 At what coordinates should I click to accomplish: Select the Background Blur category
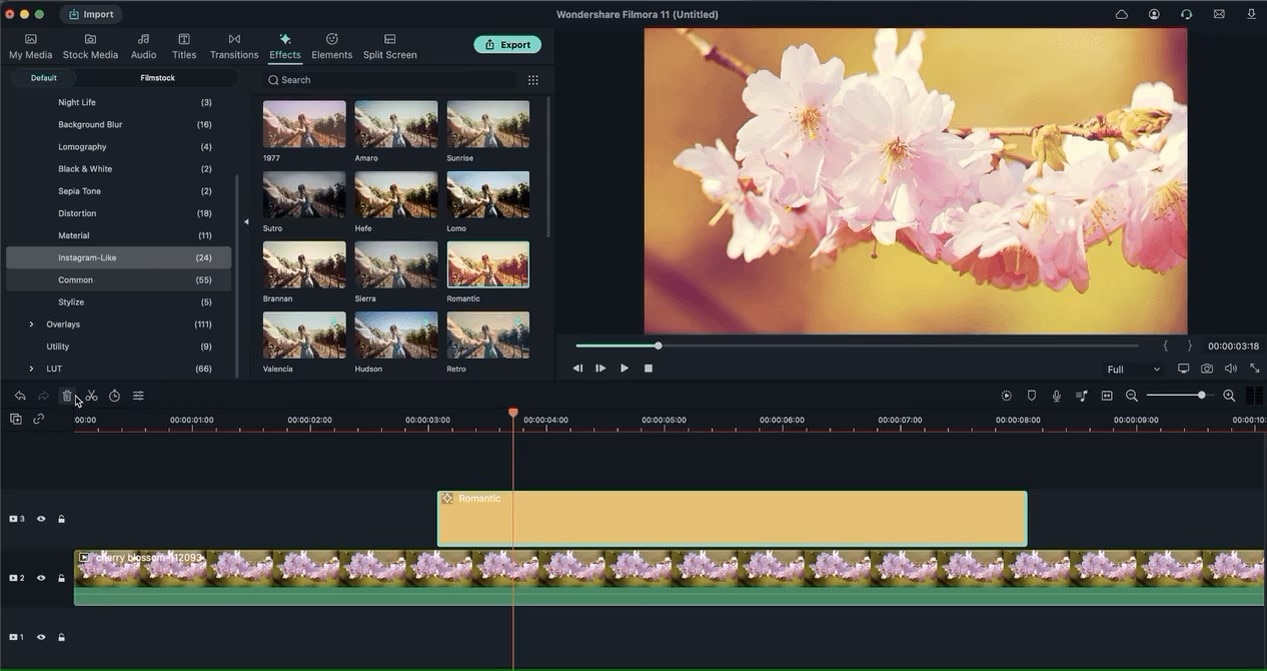click(119, 125)
